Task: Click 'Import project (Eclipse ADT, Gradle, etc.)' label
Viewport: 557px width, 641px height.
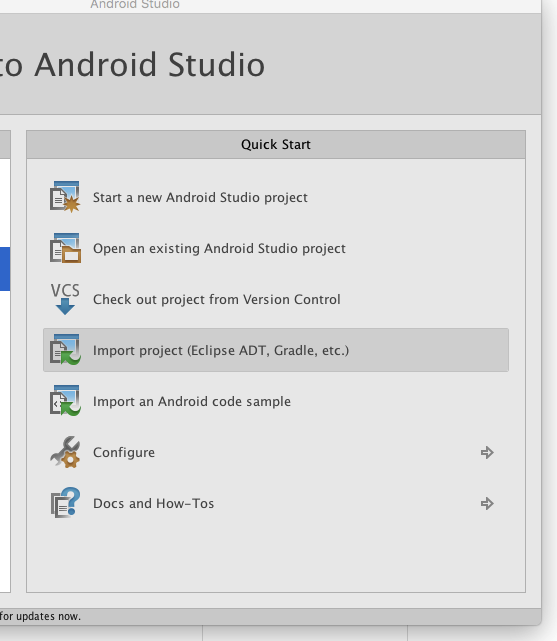Action: click(221, 351)
